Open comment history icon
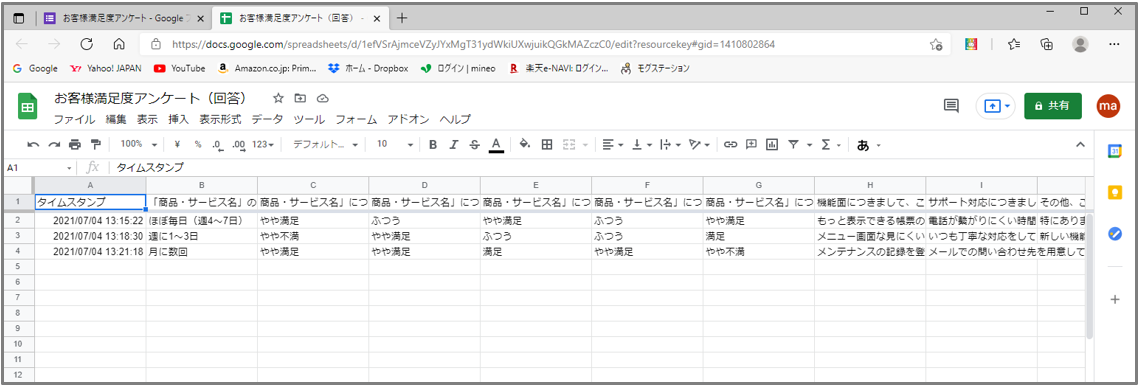This screenshot has width=1140, height=387. tap(950, 105)
